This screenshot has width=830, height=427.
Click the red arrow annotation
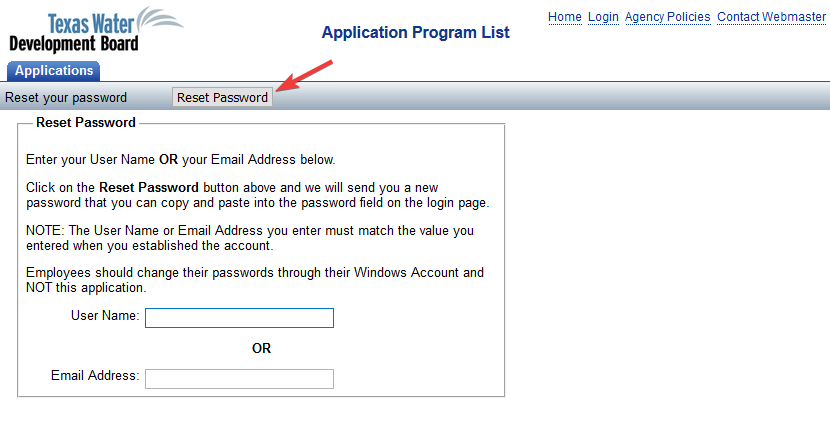tap(304, 75)
